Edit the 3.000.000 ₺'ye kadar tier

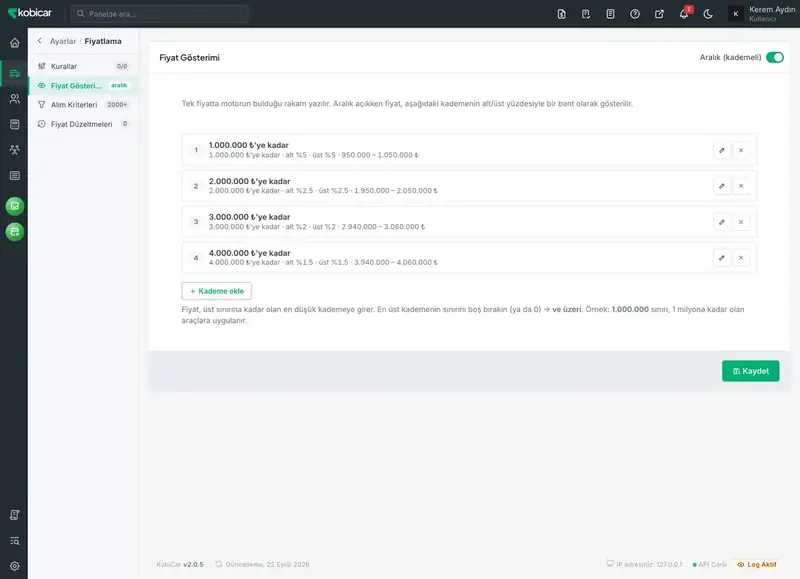click(x=721, y=222)
